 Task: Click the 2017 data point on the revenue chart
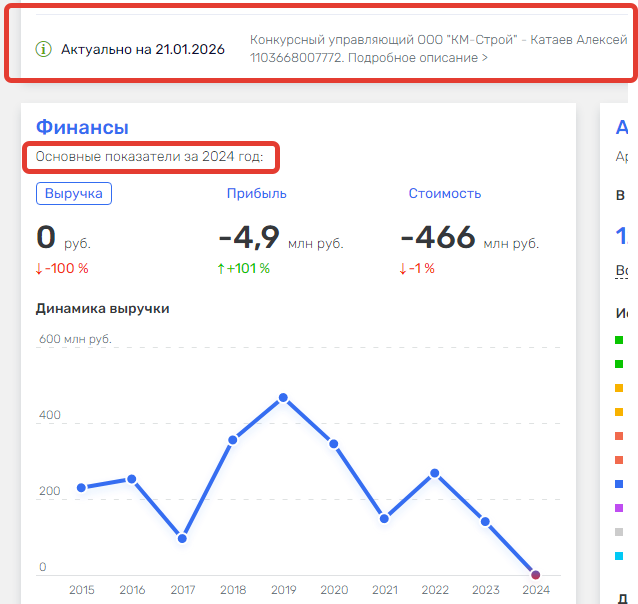pos(182,539)
